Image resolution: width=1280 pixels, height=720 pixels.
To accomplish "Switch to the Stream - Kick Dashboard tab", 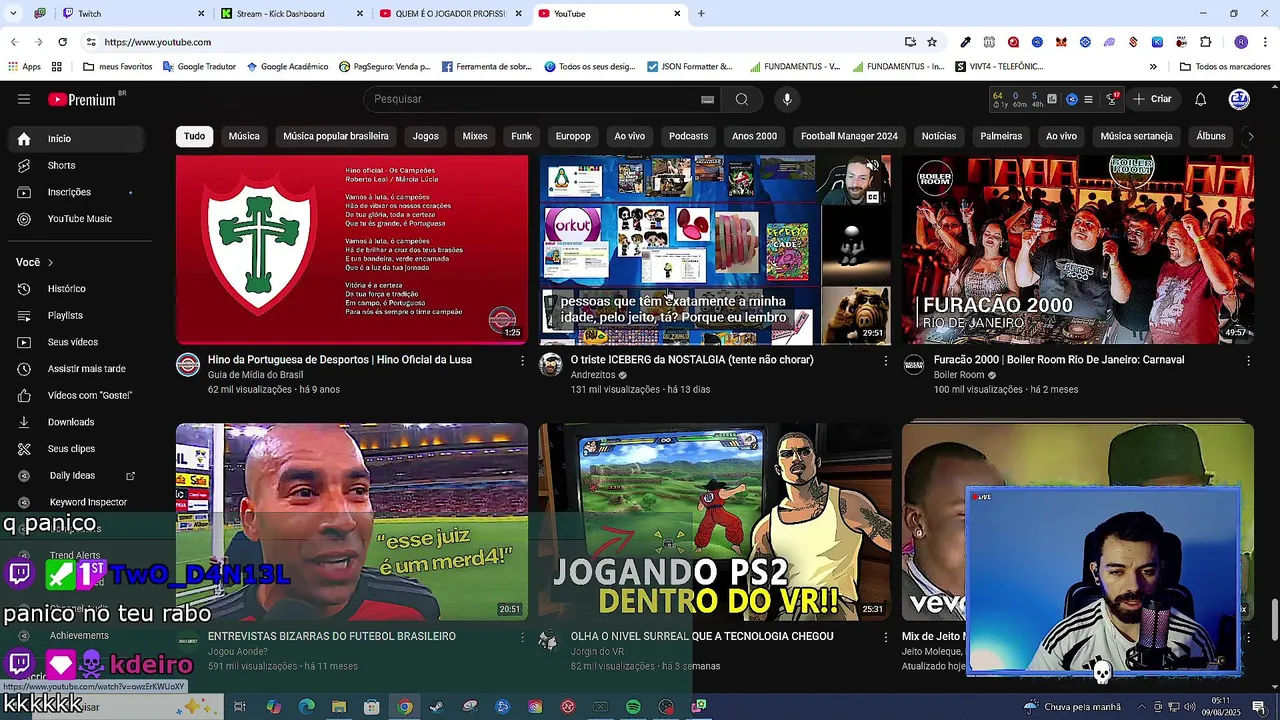I will point(291,14).
